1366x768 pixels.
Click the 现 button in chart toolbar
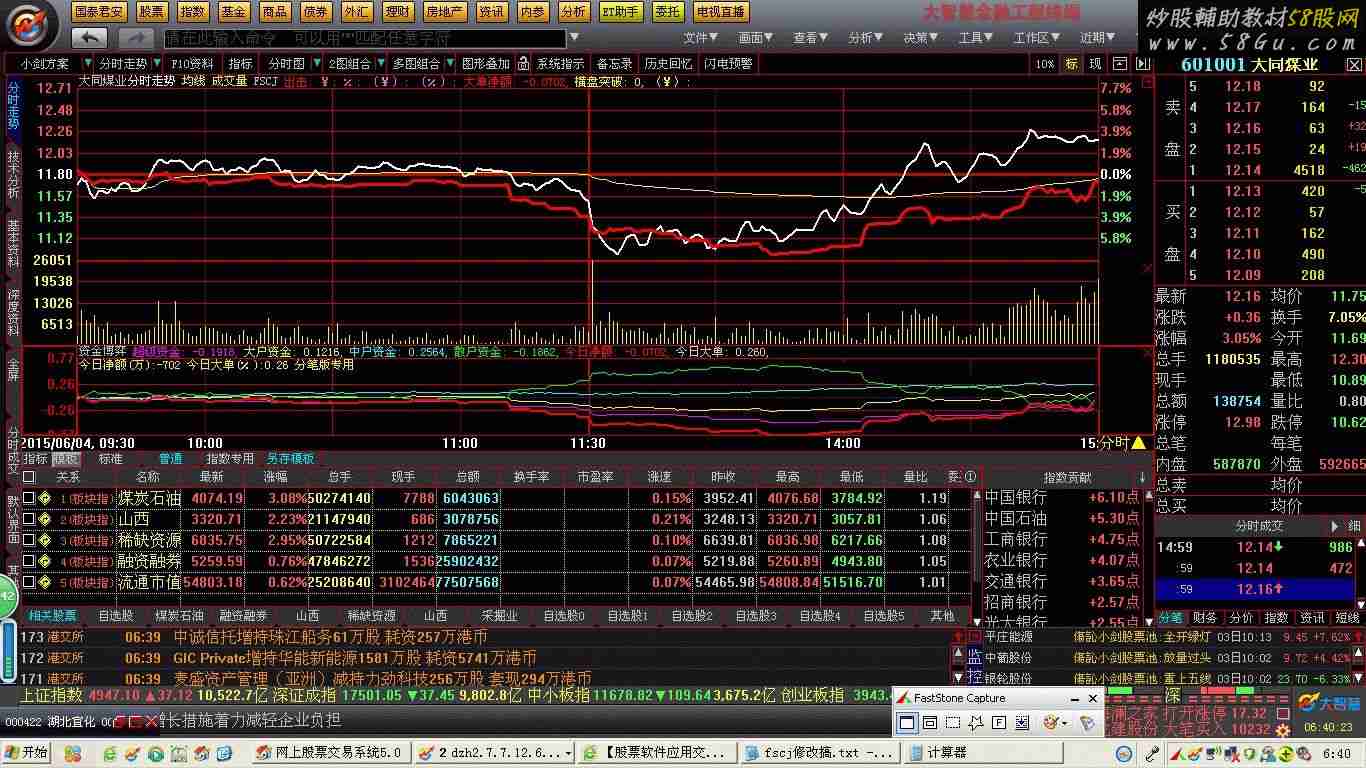tap(1095, 63)
